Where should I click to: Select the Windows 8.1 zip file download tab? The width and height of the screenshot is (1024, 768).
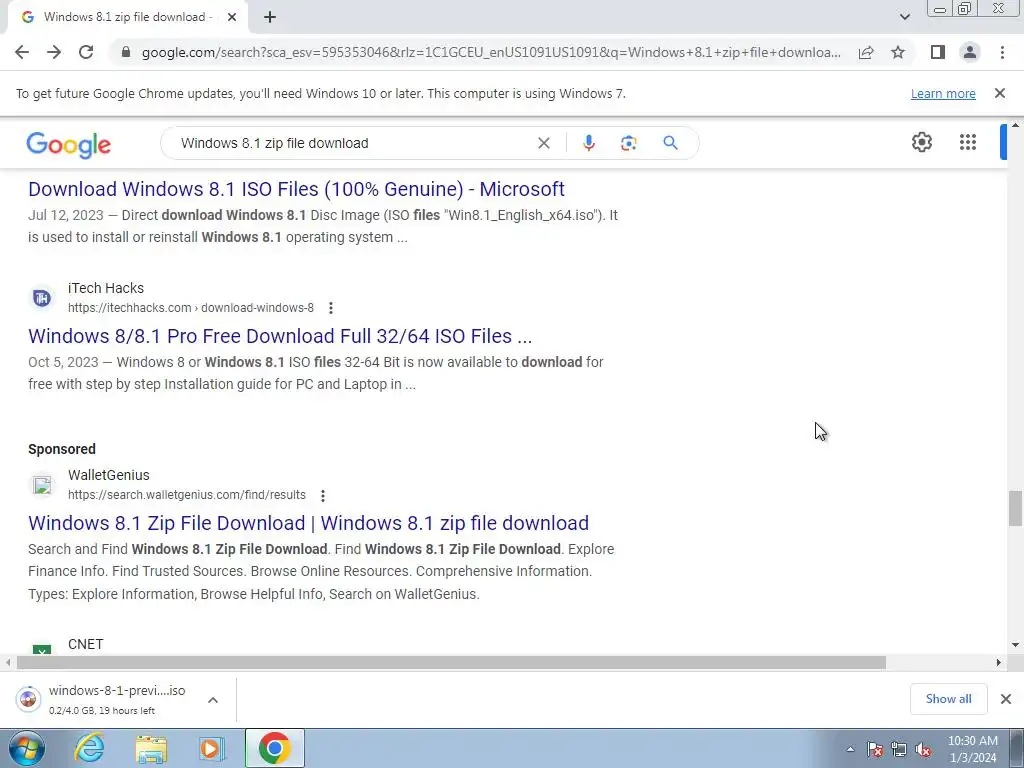click(x=127, y=18)
